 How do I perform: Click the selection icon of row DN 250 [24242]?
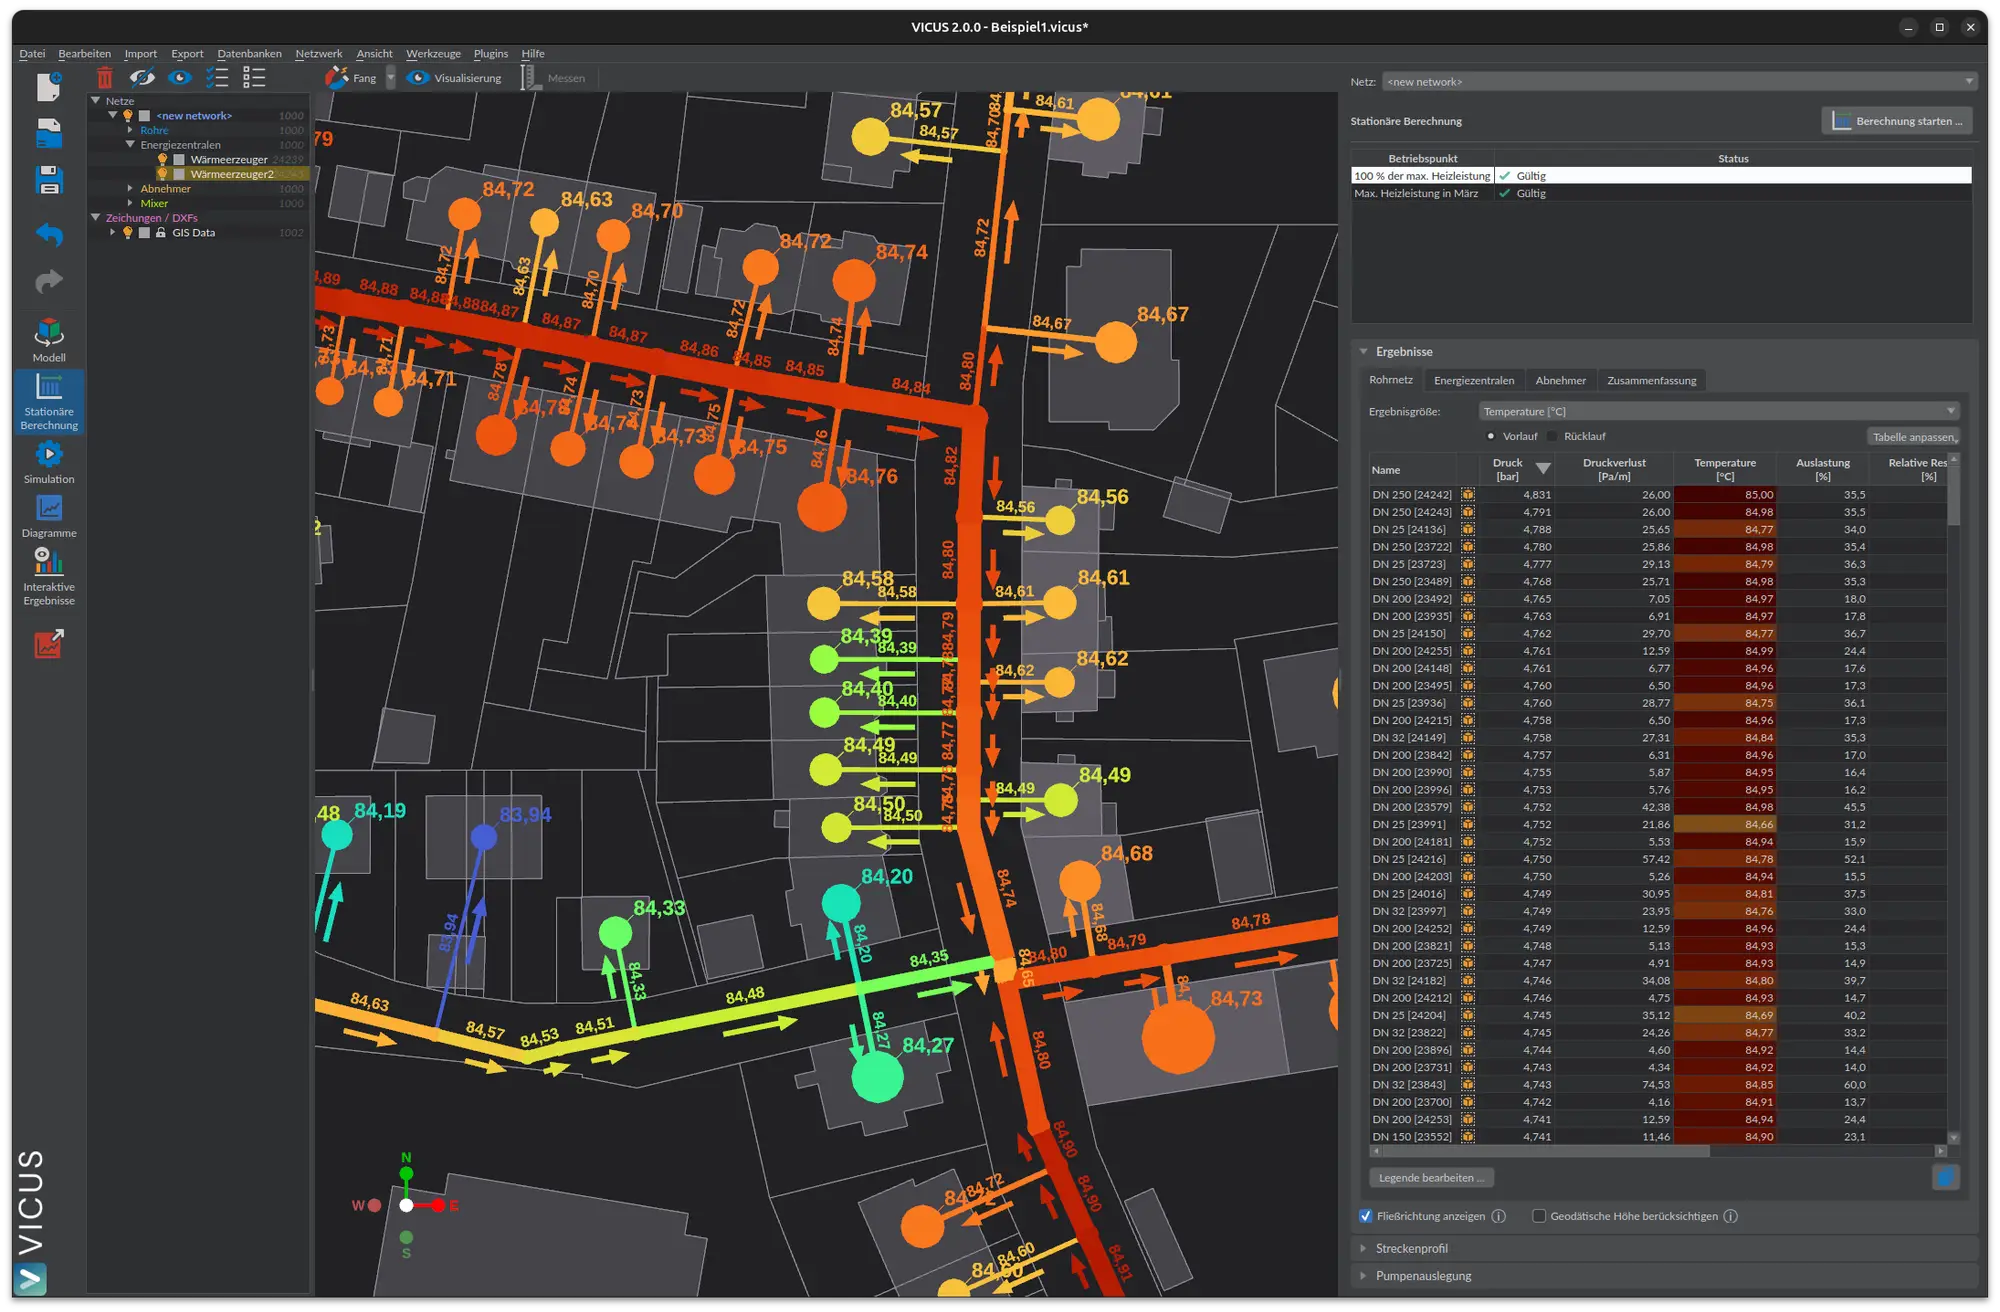(x=1467, y=494)
